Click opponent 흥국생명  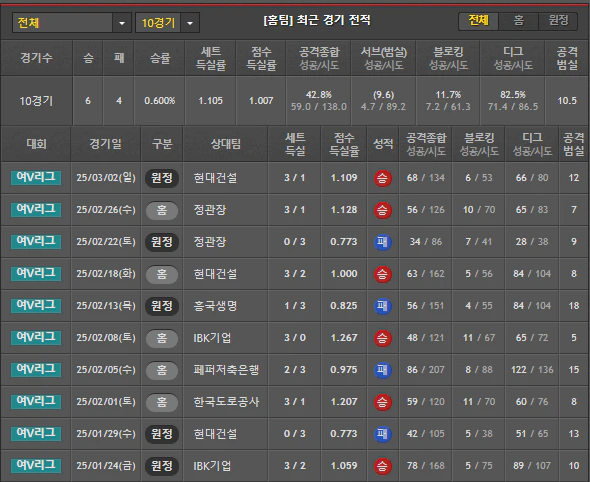tap(215, 306)
